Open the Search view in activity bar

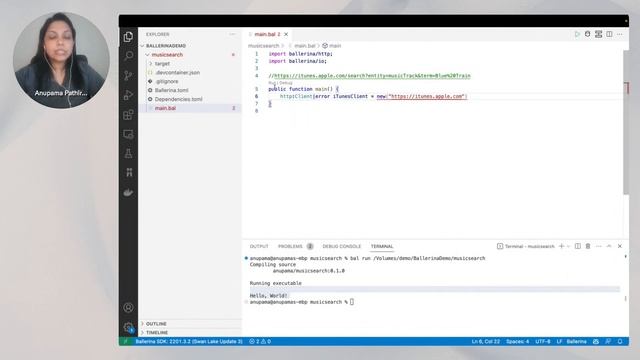coord(128,56)
